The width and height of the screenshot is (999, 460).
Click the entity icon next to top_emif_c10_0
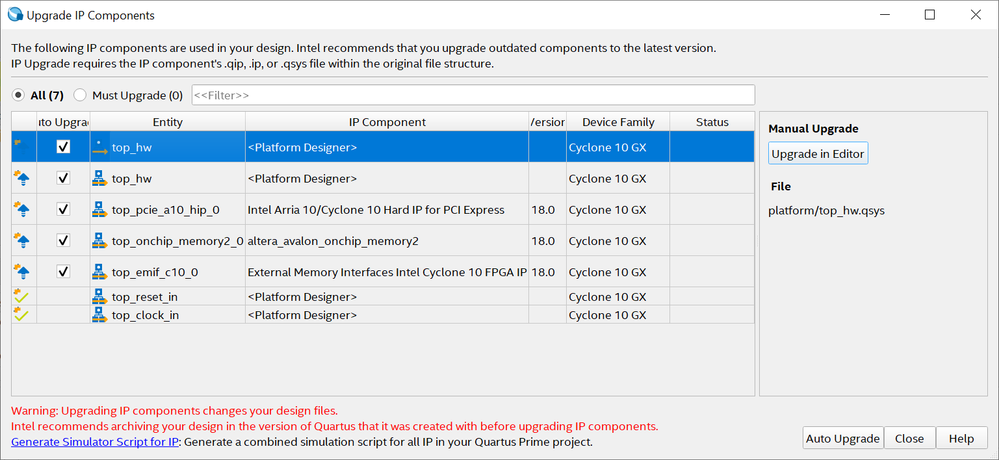[100, 271]
